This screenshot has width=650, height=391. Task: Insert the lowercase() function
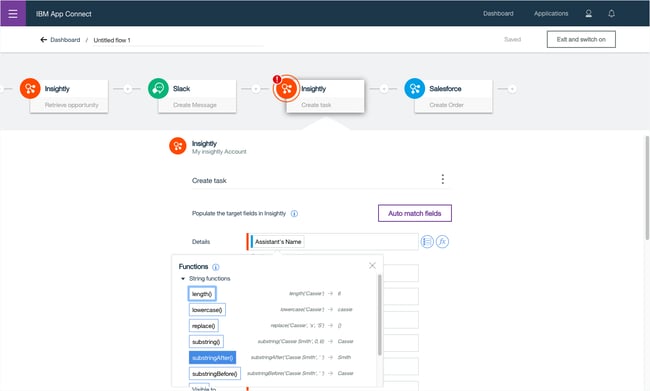[x=207, y=310]
